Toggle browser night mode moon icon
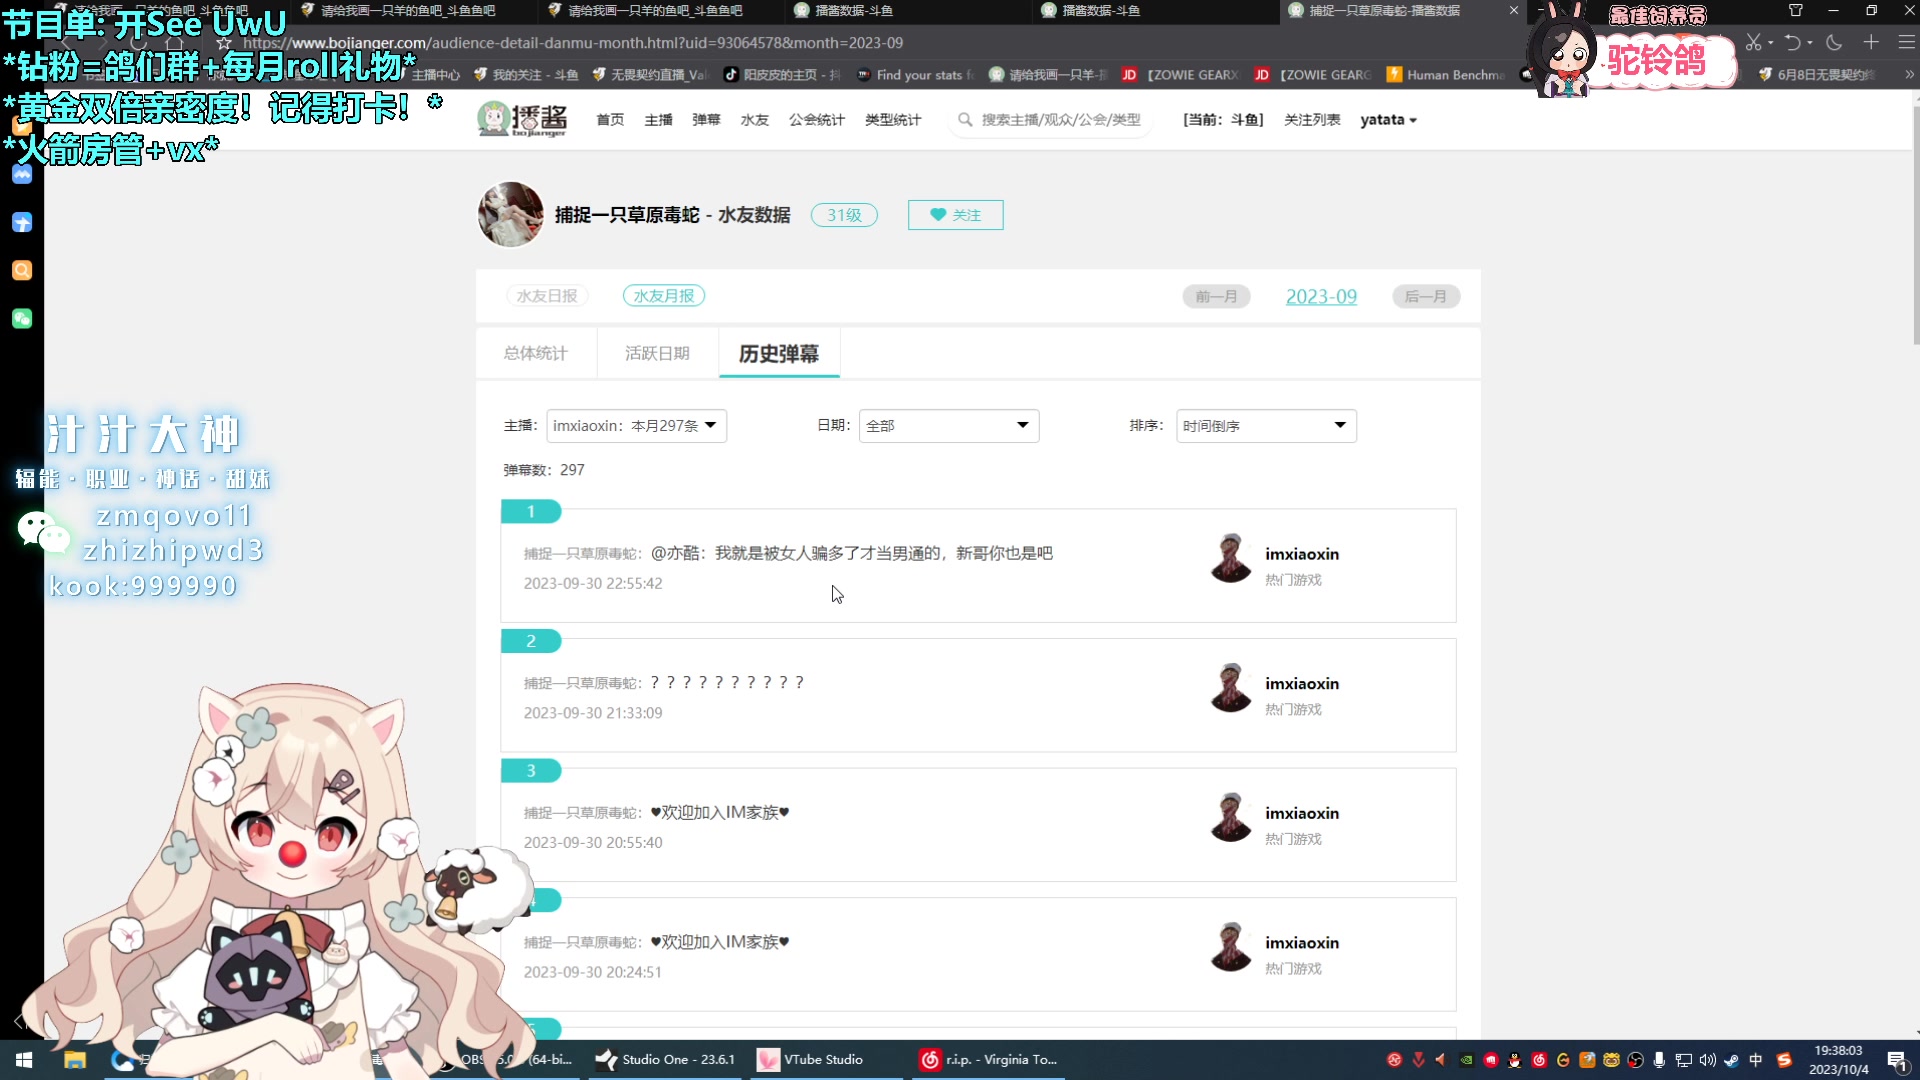This screenshot has height=1080, width=1920. point(1834,43)
